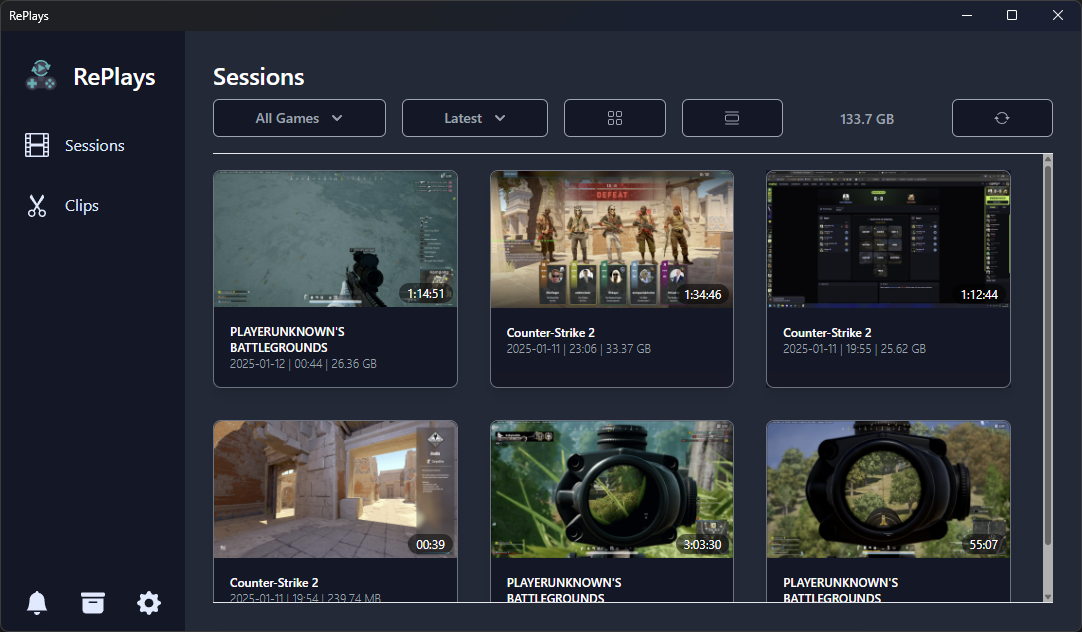The image size is (1082, 632).
Task: Open the Latest sort order dropdown
Action: (x=474, y=118)
